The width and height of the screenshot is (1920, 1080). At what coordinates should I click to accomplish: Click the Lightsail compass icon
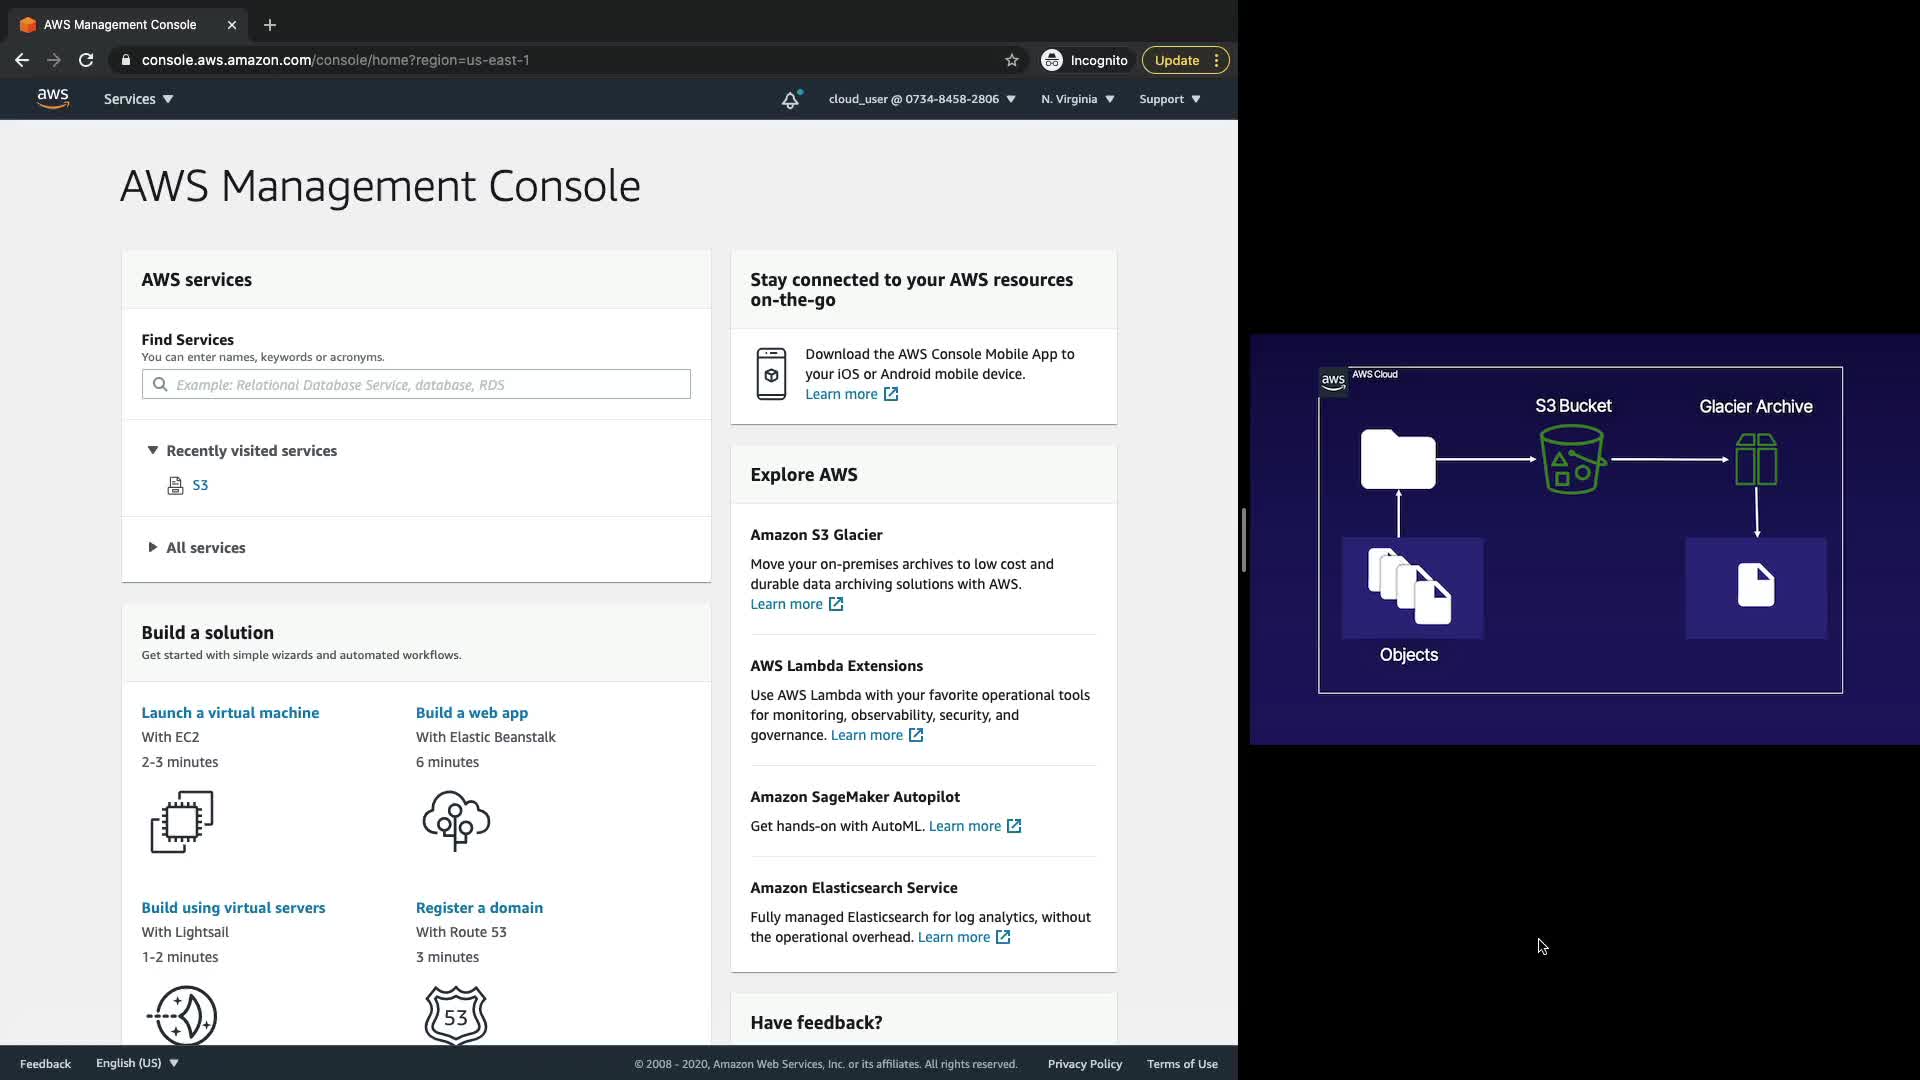[183, 1015]
